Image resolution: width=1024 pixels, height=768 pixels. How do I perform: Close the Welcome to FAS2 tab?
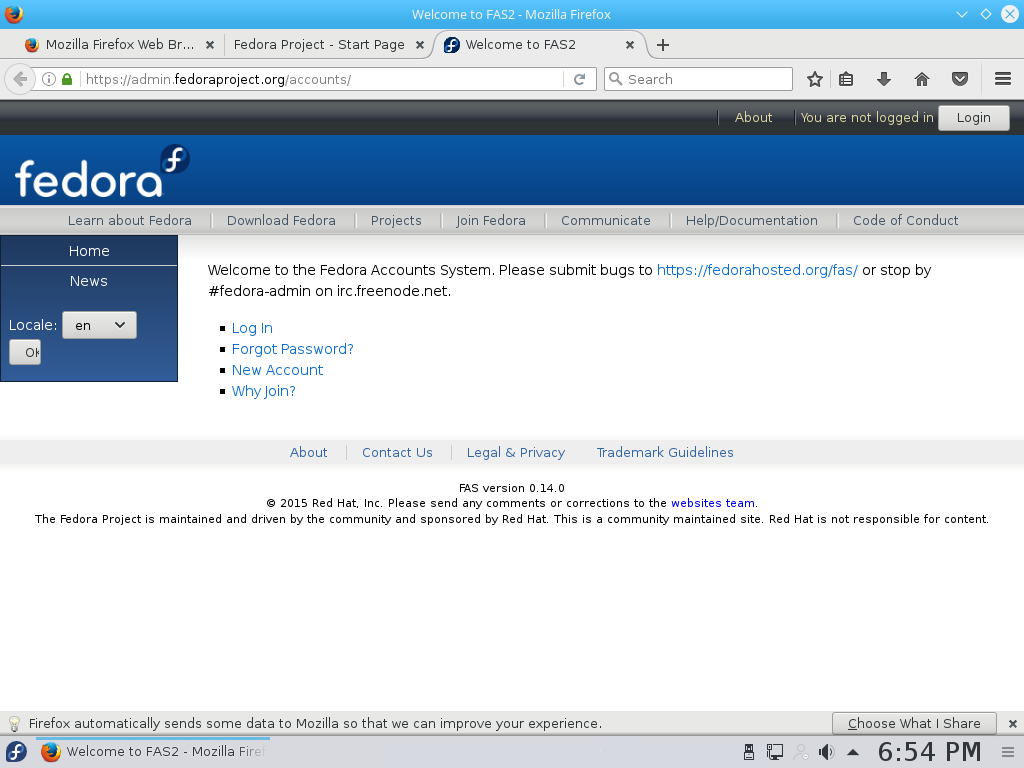(630, 45)
